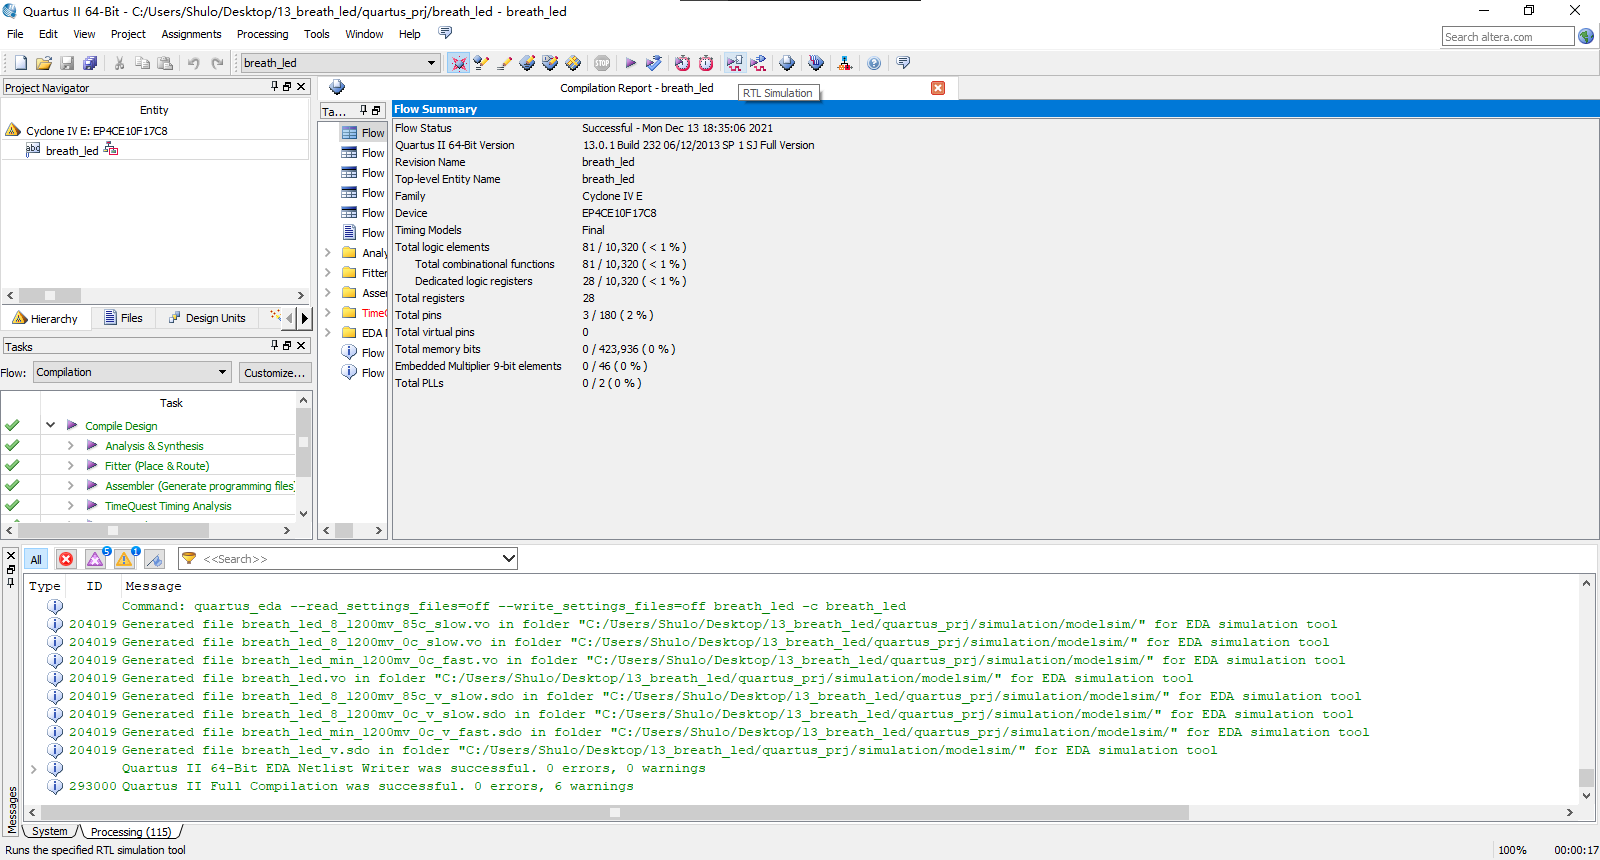Click the blue Help question mark icon
Viewport: 1600px width, 860px height.
874,63
